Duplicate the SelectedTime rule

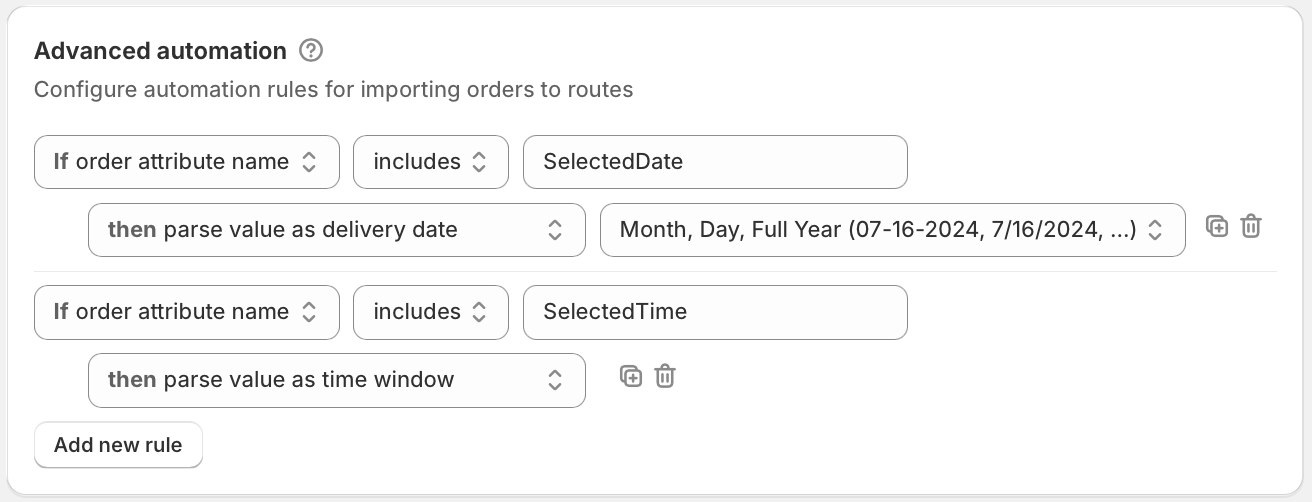coord(630,376)
